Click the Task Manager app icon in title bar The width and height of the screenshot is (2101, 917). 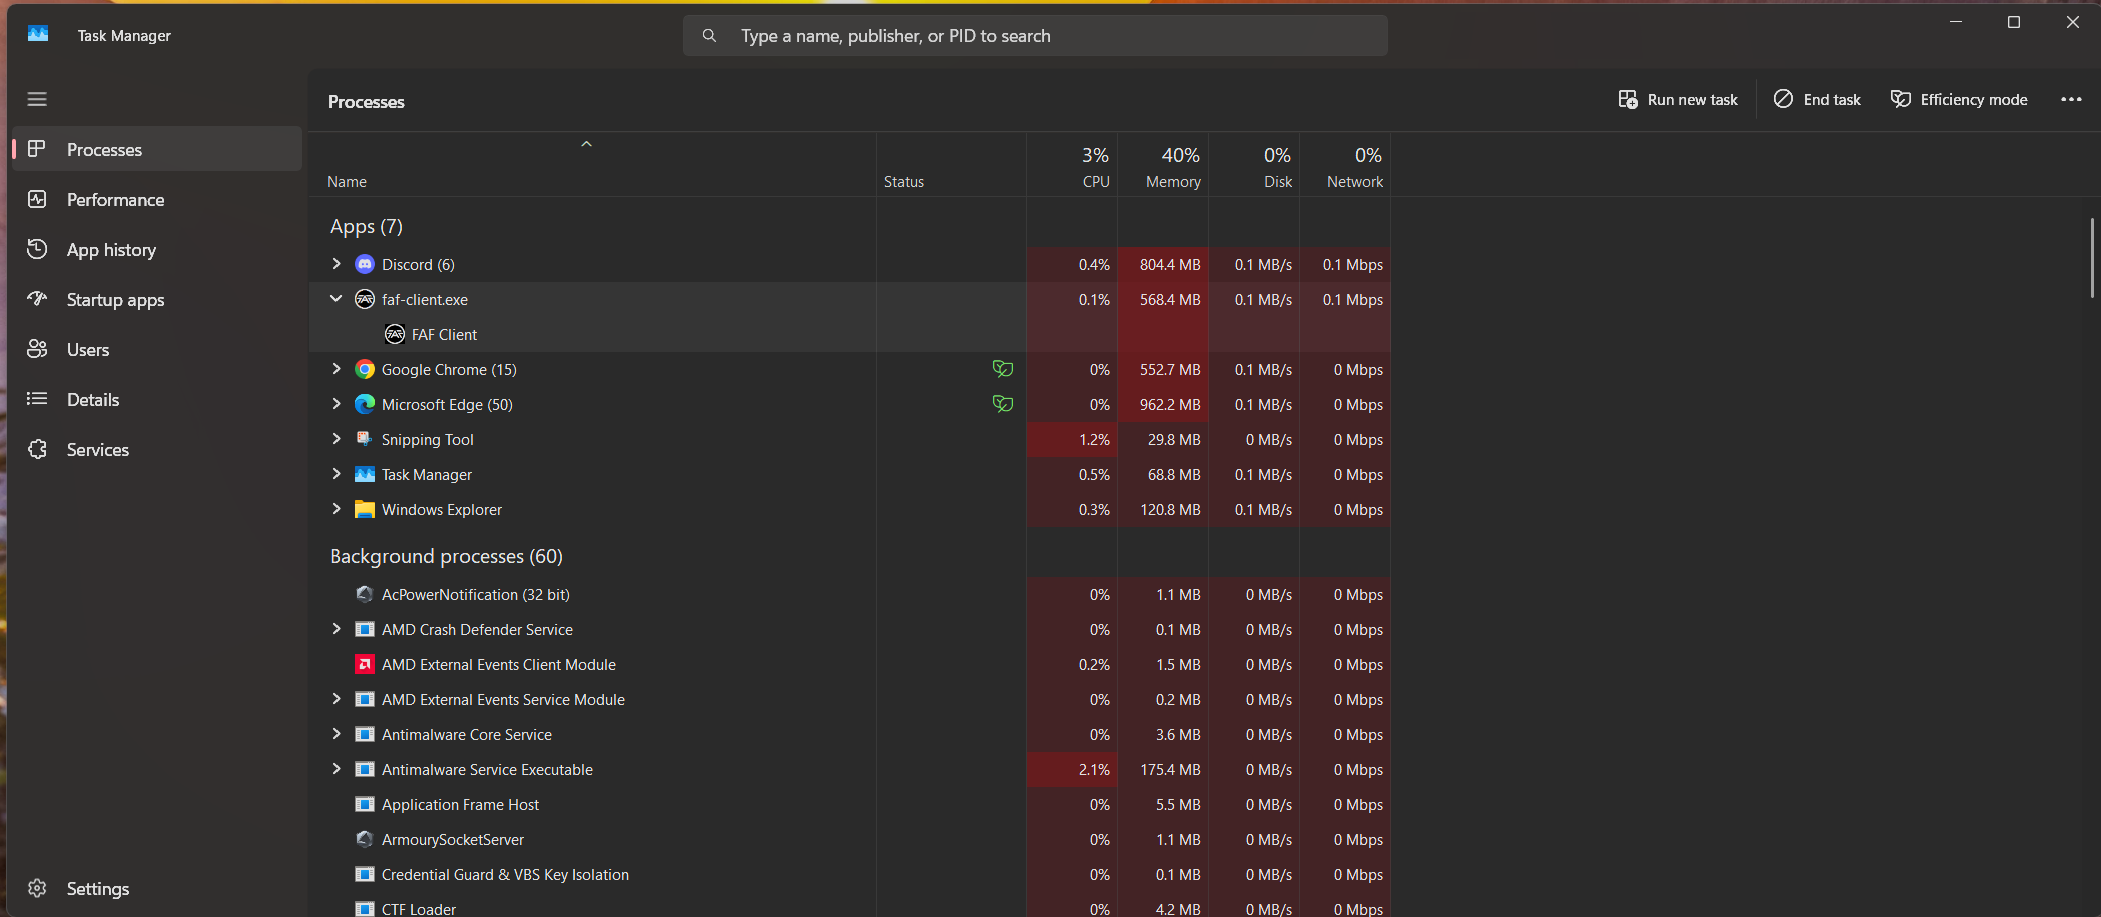pyautogui.click(x=38, y=34)
